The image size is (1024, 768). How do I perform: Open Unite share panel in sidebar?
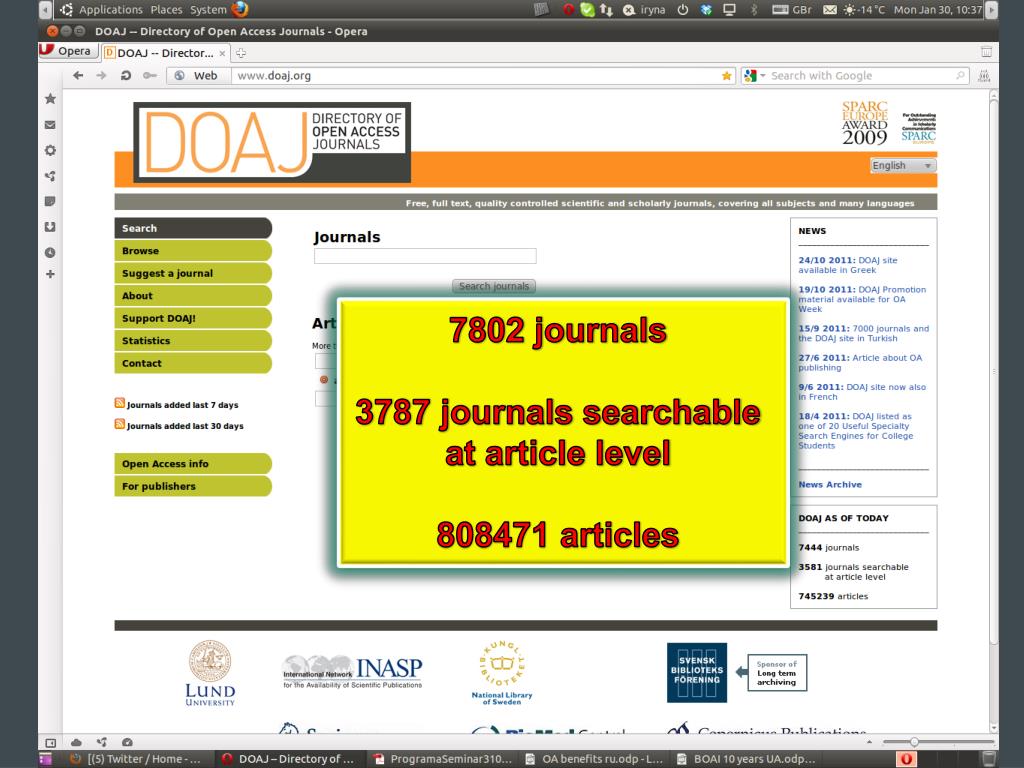[x=50, y=176]
